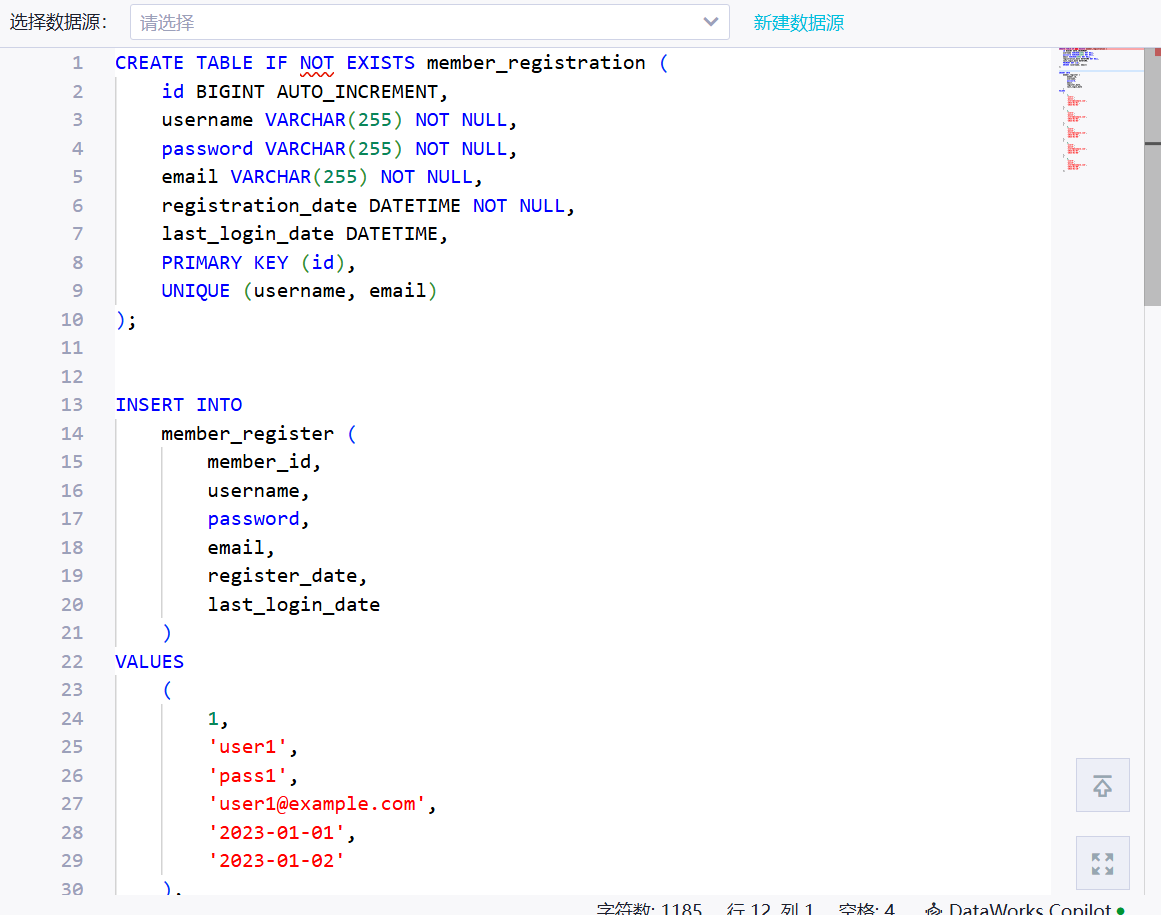Click the chevron on the data source selector
Viewport: 1161px width, 915px height.
711,22
